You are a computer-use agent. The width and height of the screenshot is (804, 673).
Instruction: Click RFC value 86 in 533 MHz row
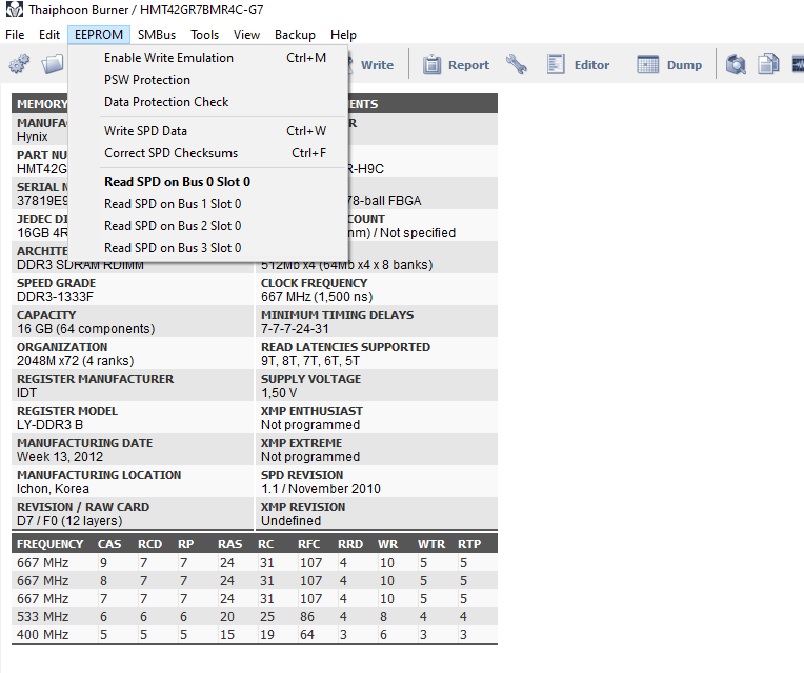coord(307,617)
